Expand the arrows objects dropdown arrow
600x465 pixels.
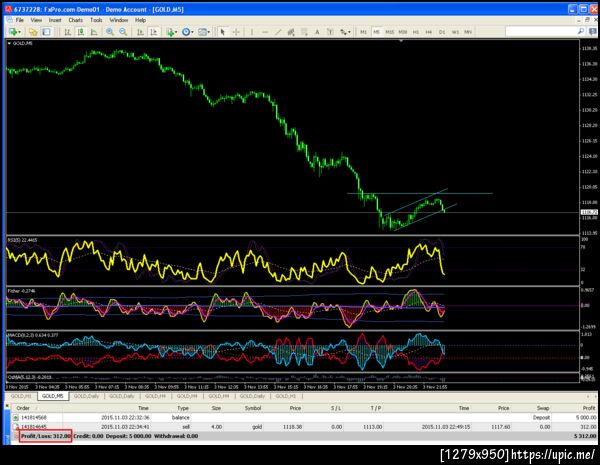pos(349,32)
